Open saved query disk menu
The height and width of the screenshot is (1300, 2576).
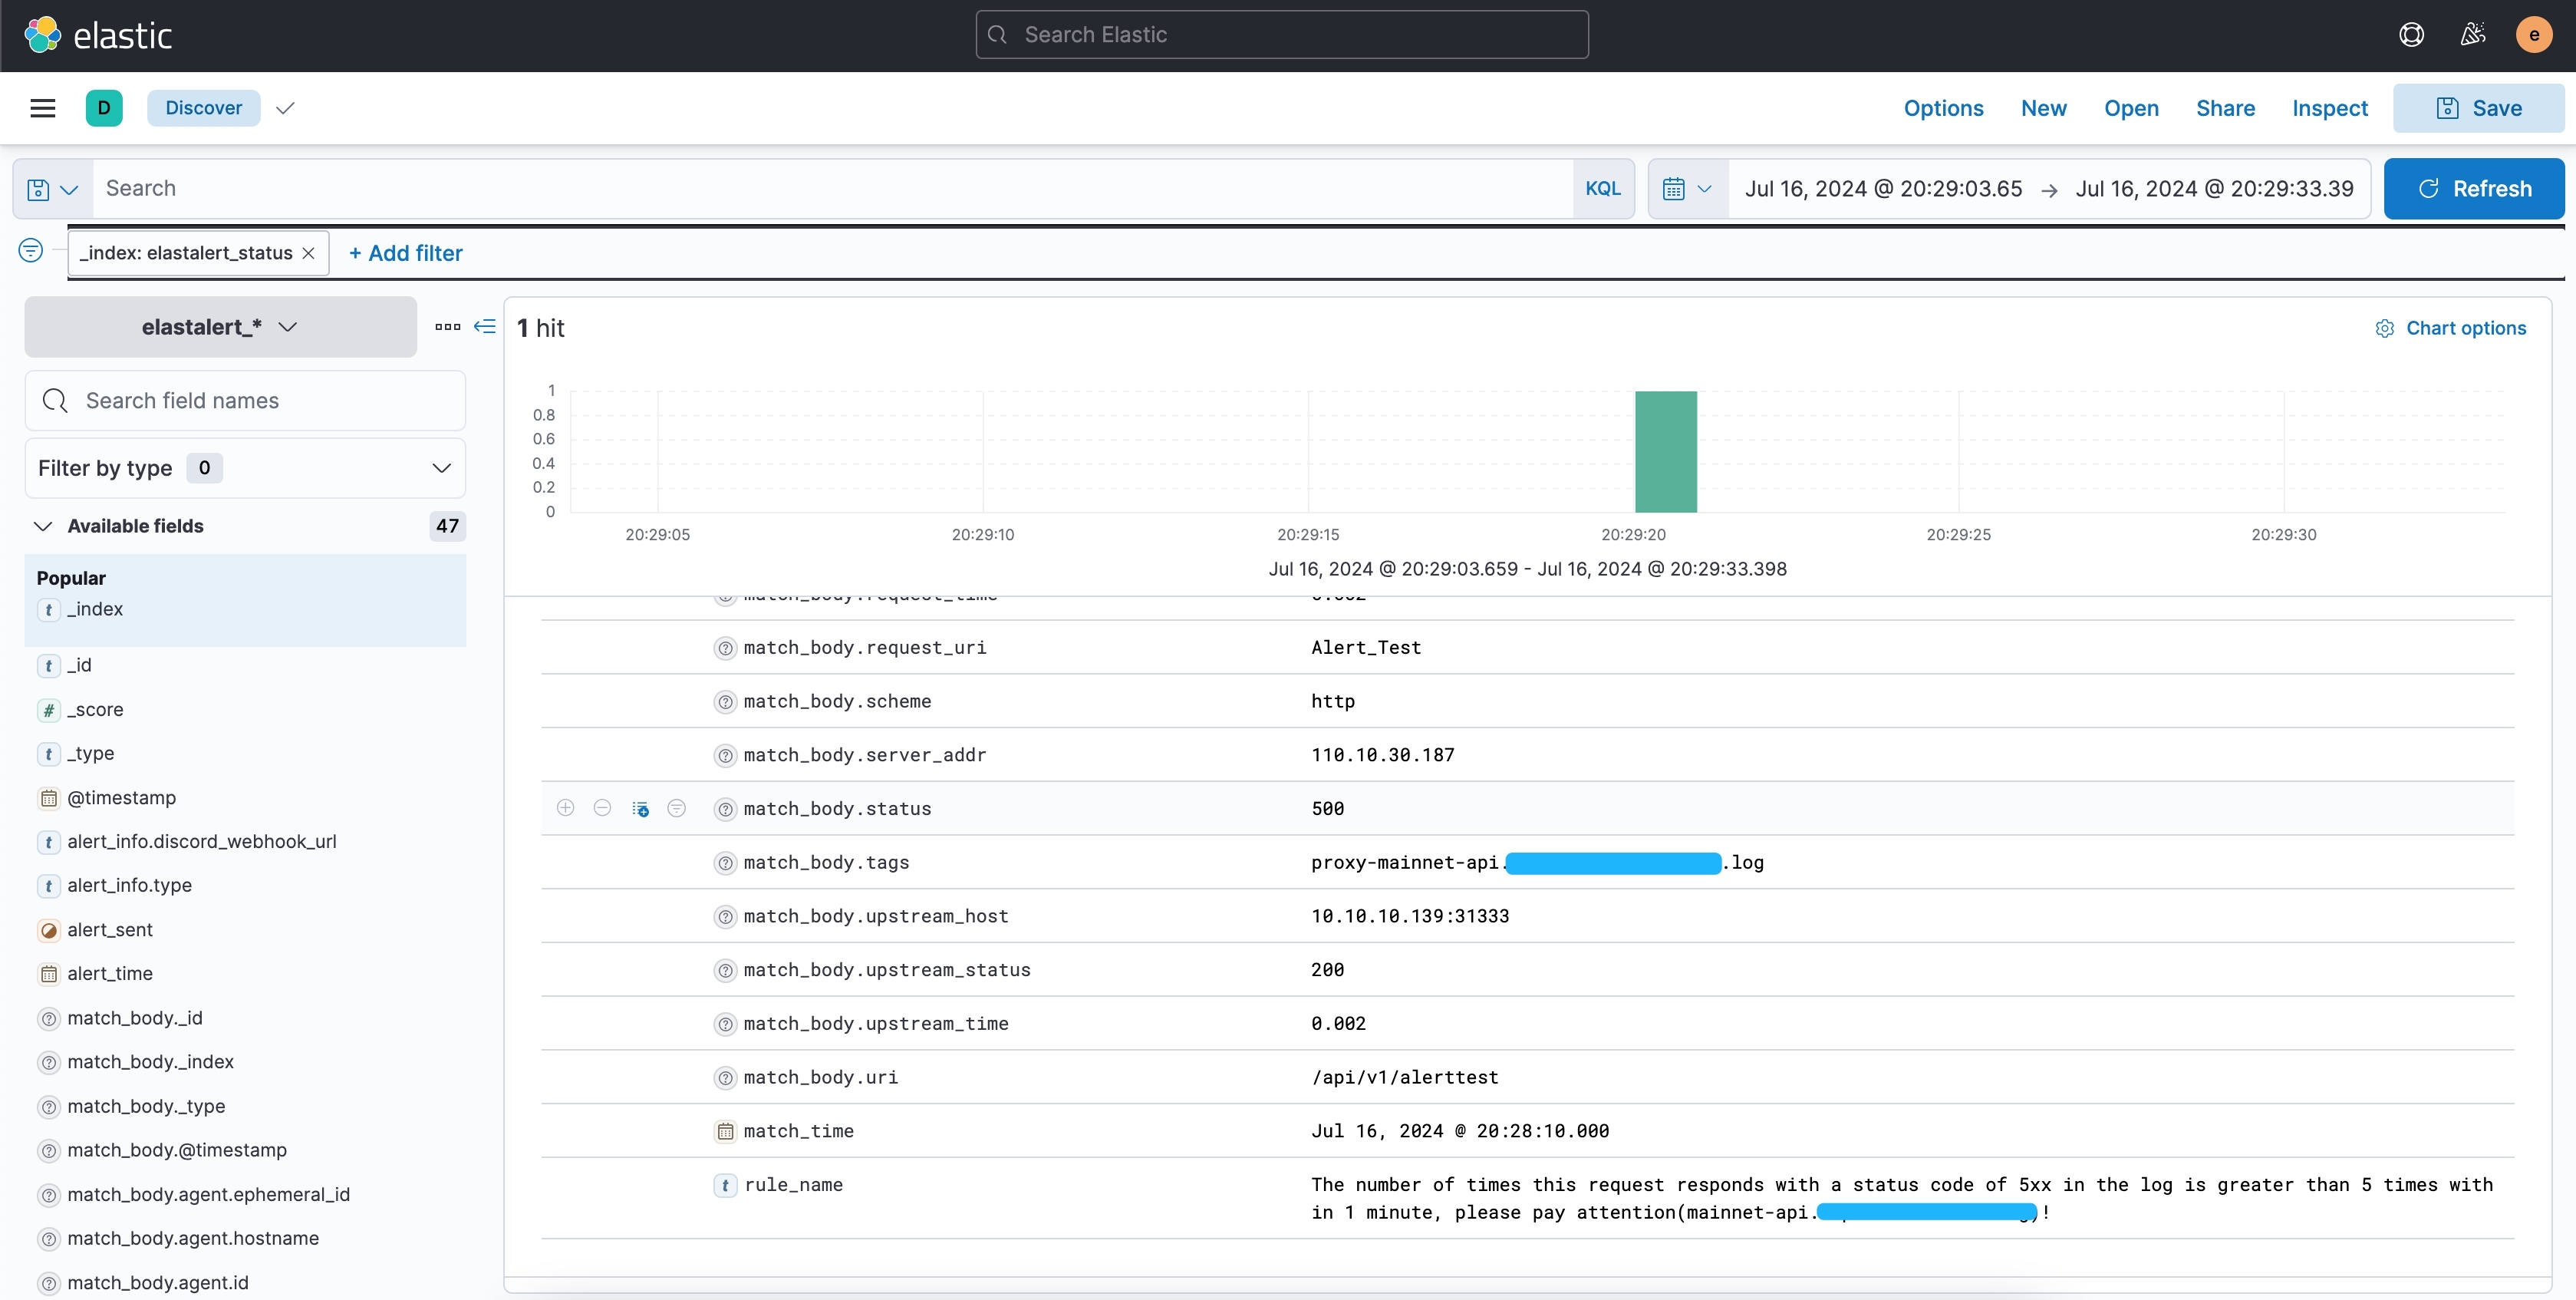53,189
